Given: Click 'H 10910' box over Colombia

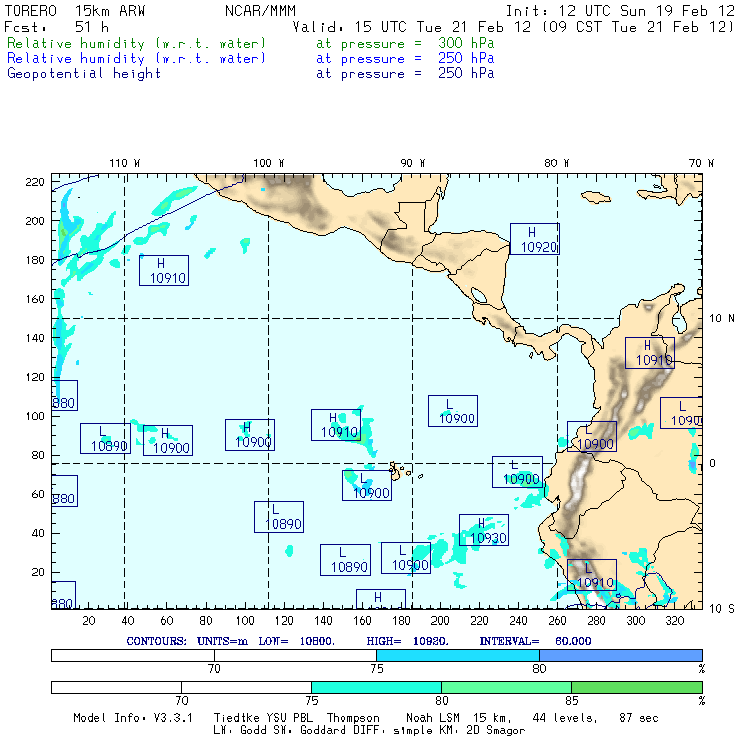Looking at the screenshot, I should point(650,353).
